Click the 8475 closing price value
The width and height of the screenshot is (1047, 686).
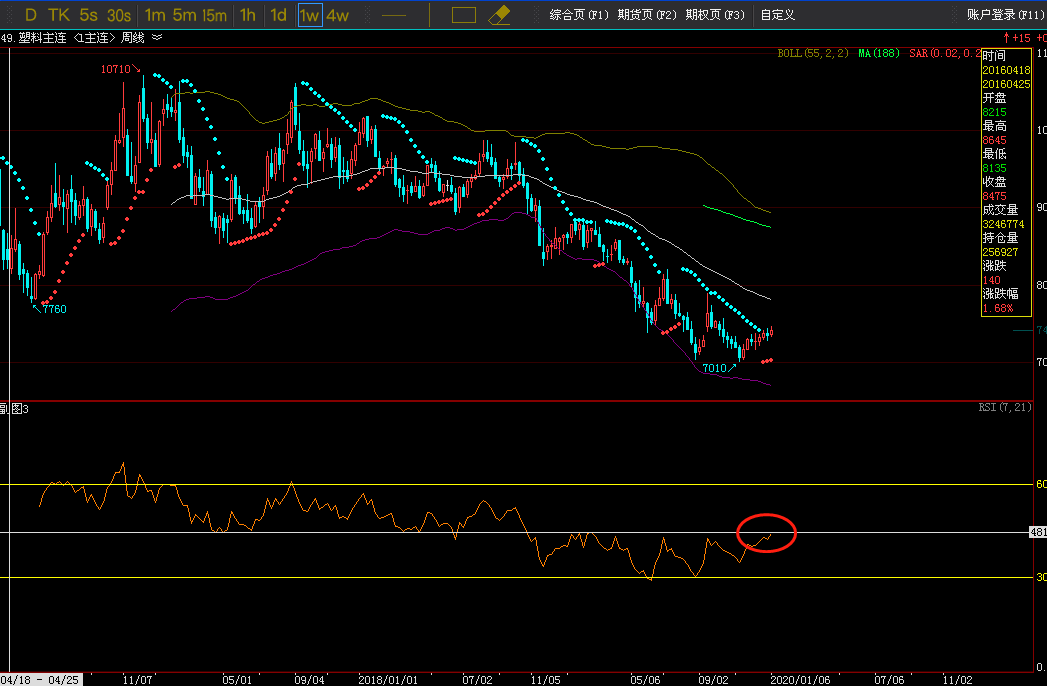pos(994,196)
